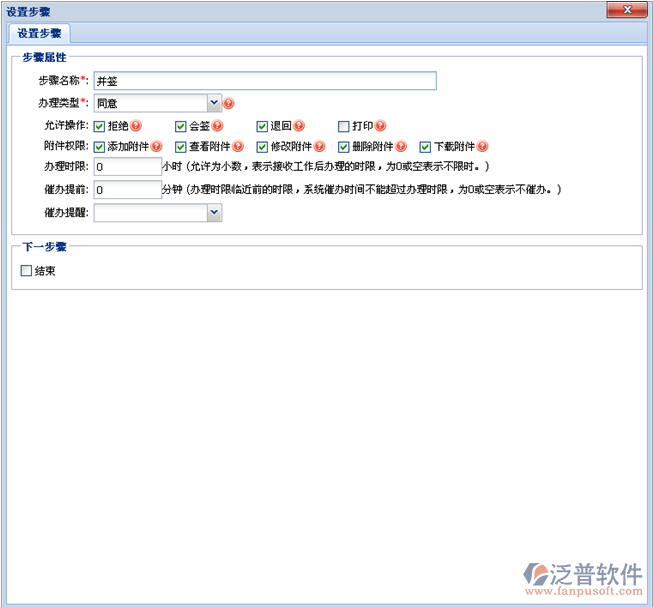Toggle the 修改附件 permission checkbox
Image resolution: width=653 pixels, height=607 pixels.
pos(262,146)
